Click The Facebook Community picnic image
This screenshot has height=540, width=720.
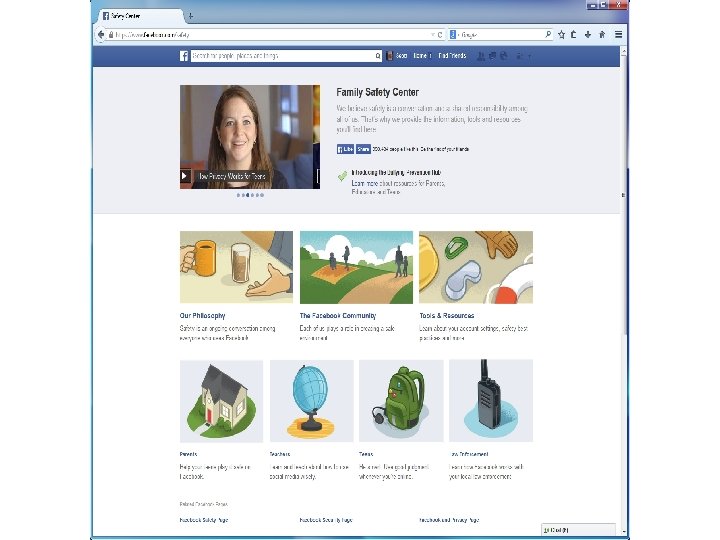[356, 267]
